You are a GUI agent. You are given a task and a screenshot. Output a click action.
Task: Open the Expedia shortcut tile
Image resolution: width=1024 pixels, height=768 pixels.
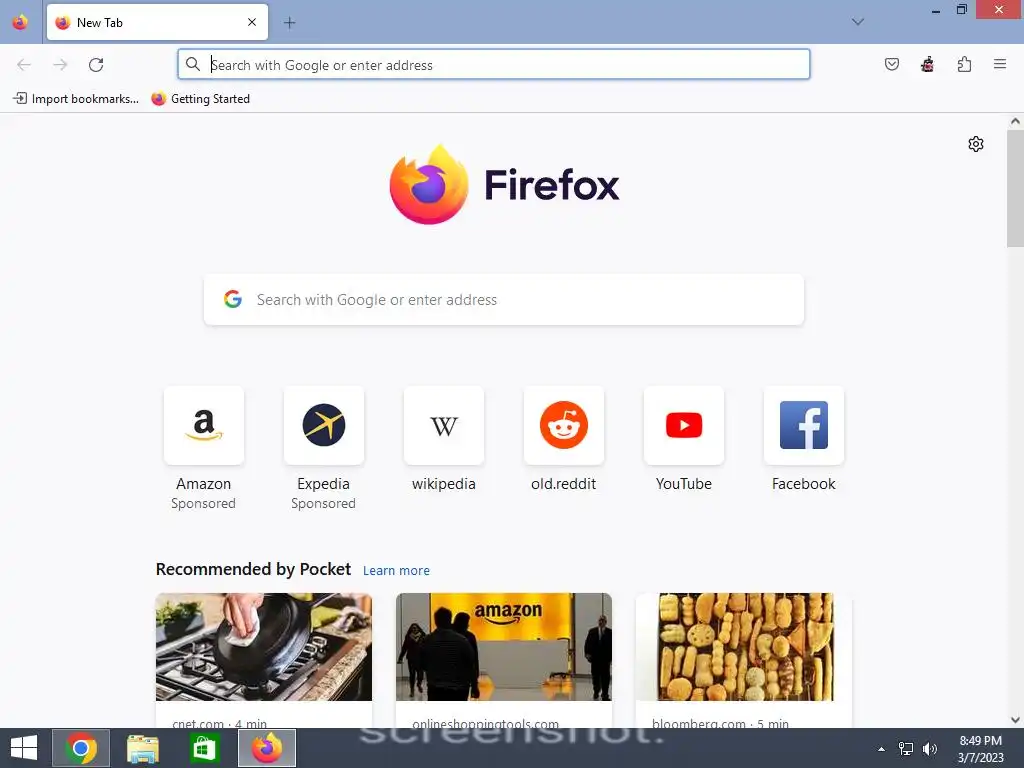323,426
